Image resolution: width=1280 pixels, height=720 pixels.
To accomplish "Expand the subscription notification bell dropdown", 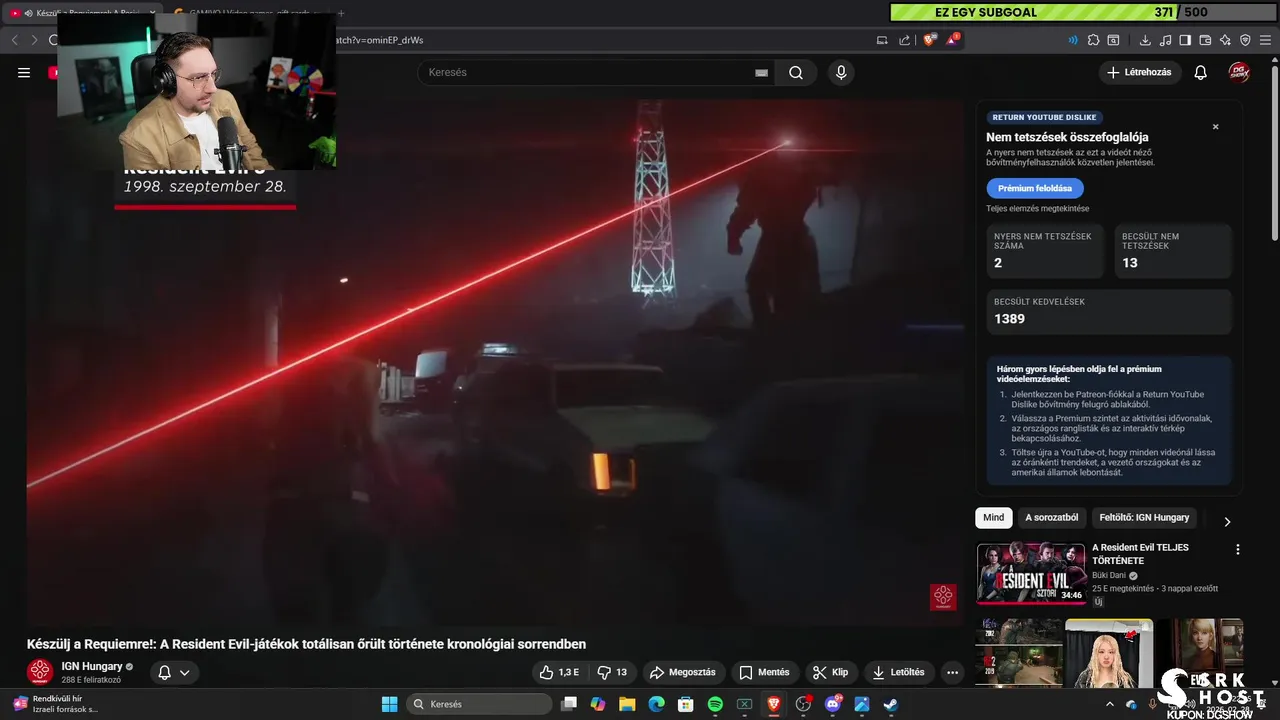I will (174, 672).
